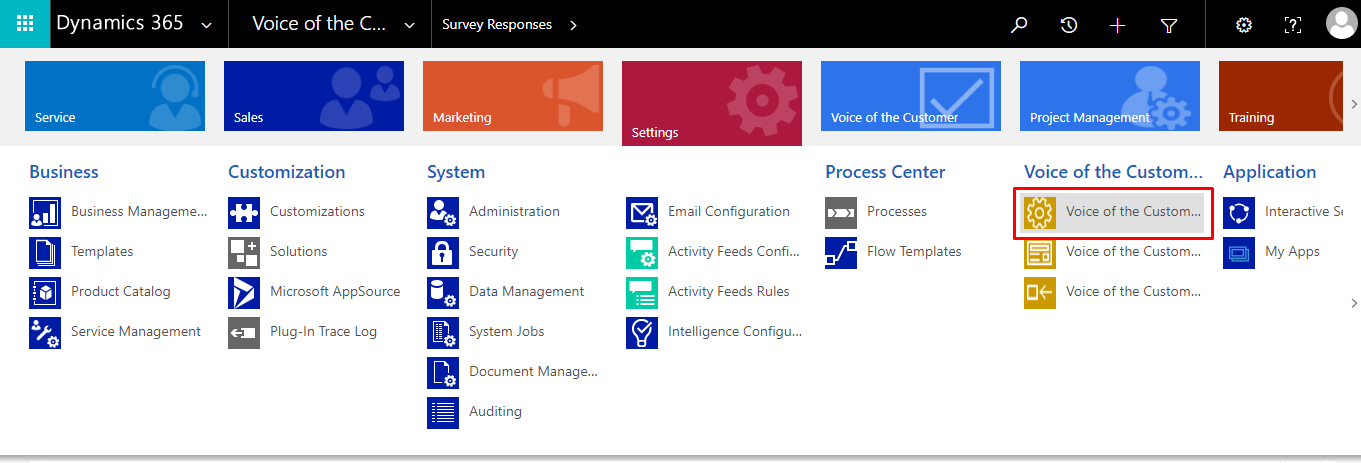Select the Settings tile

point(712,103)
